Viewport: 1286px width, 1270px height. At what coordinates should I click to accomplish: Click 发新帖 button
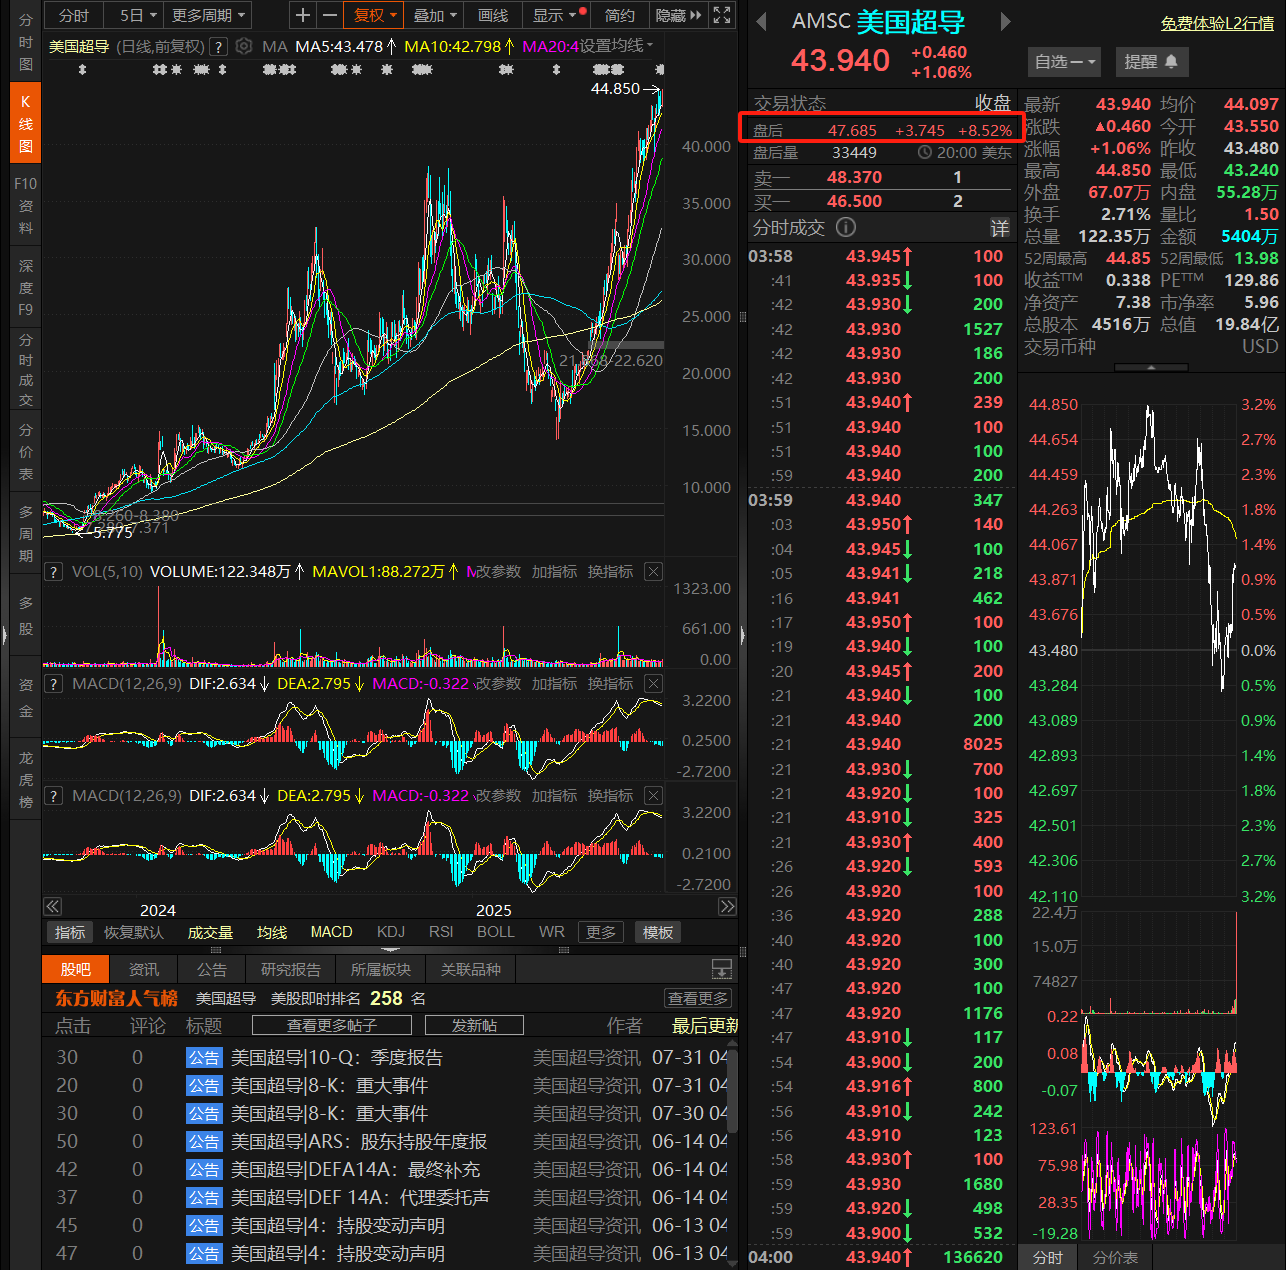pos(474,1025)
